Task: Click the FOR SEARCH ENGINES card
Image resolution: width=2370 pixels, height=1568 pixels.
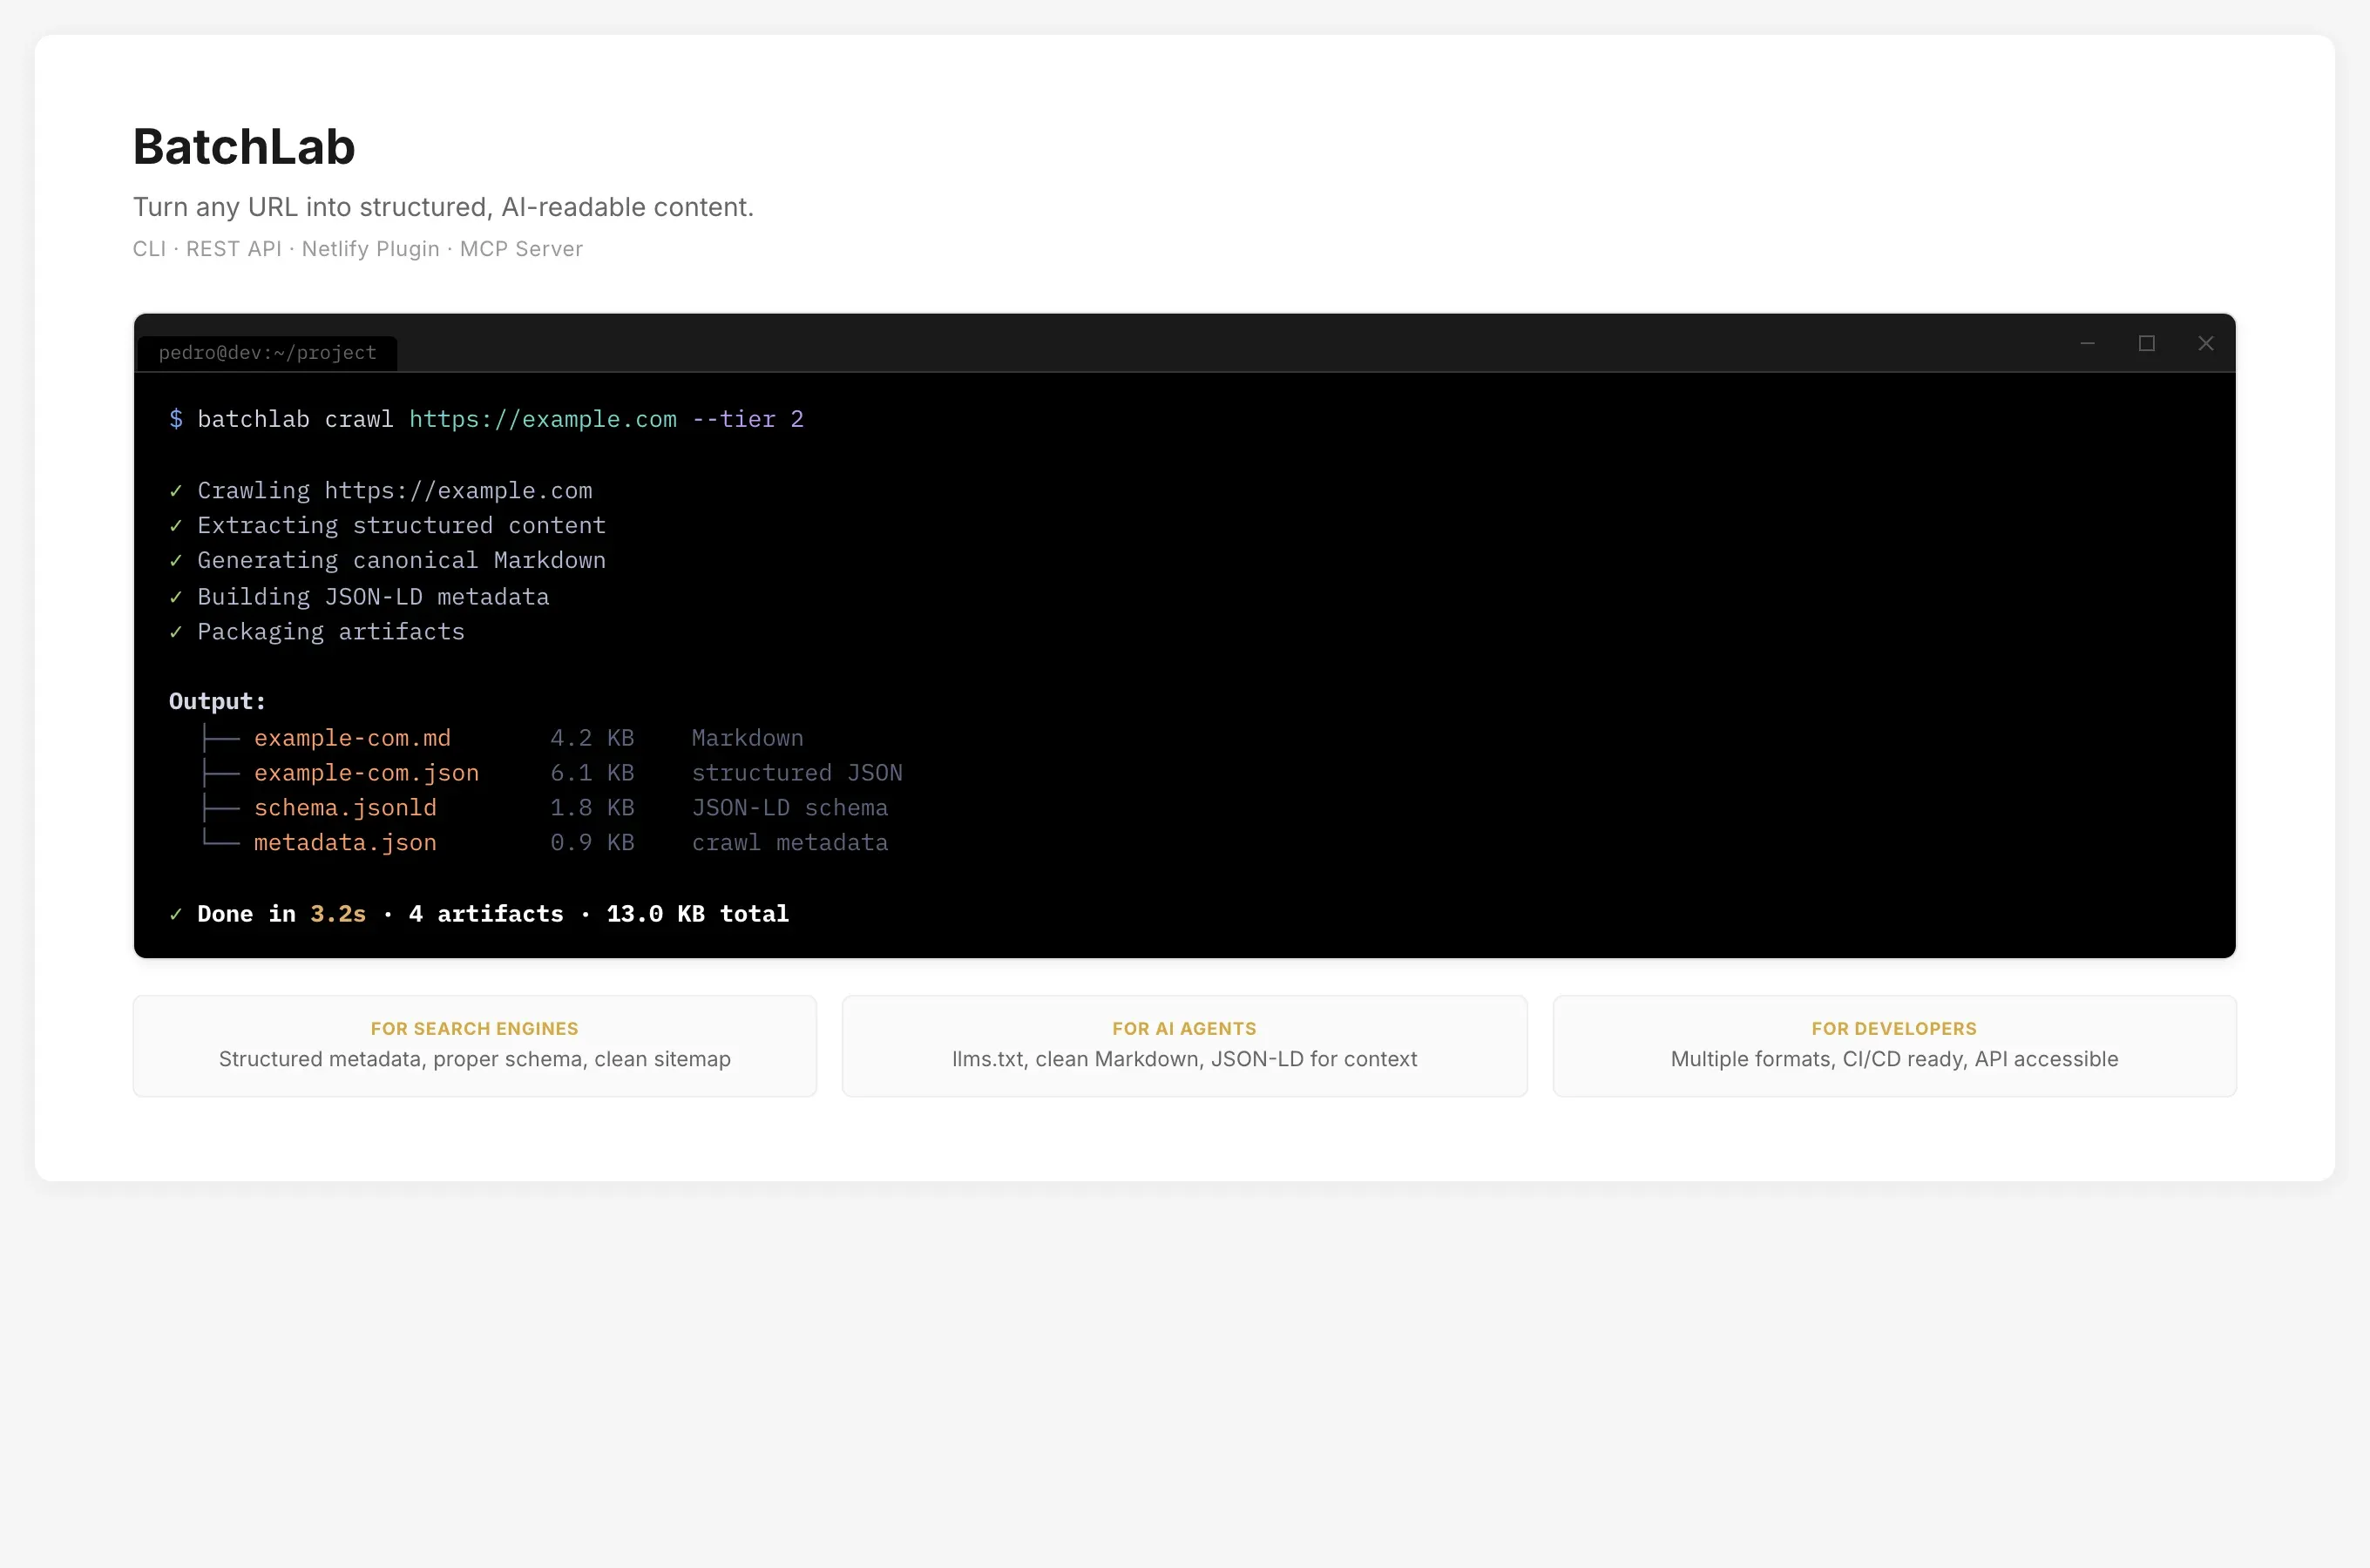Action: [474, 1045]
